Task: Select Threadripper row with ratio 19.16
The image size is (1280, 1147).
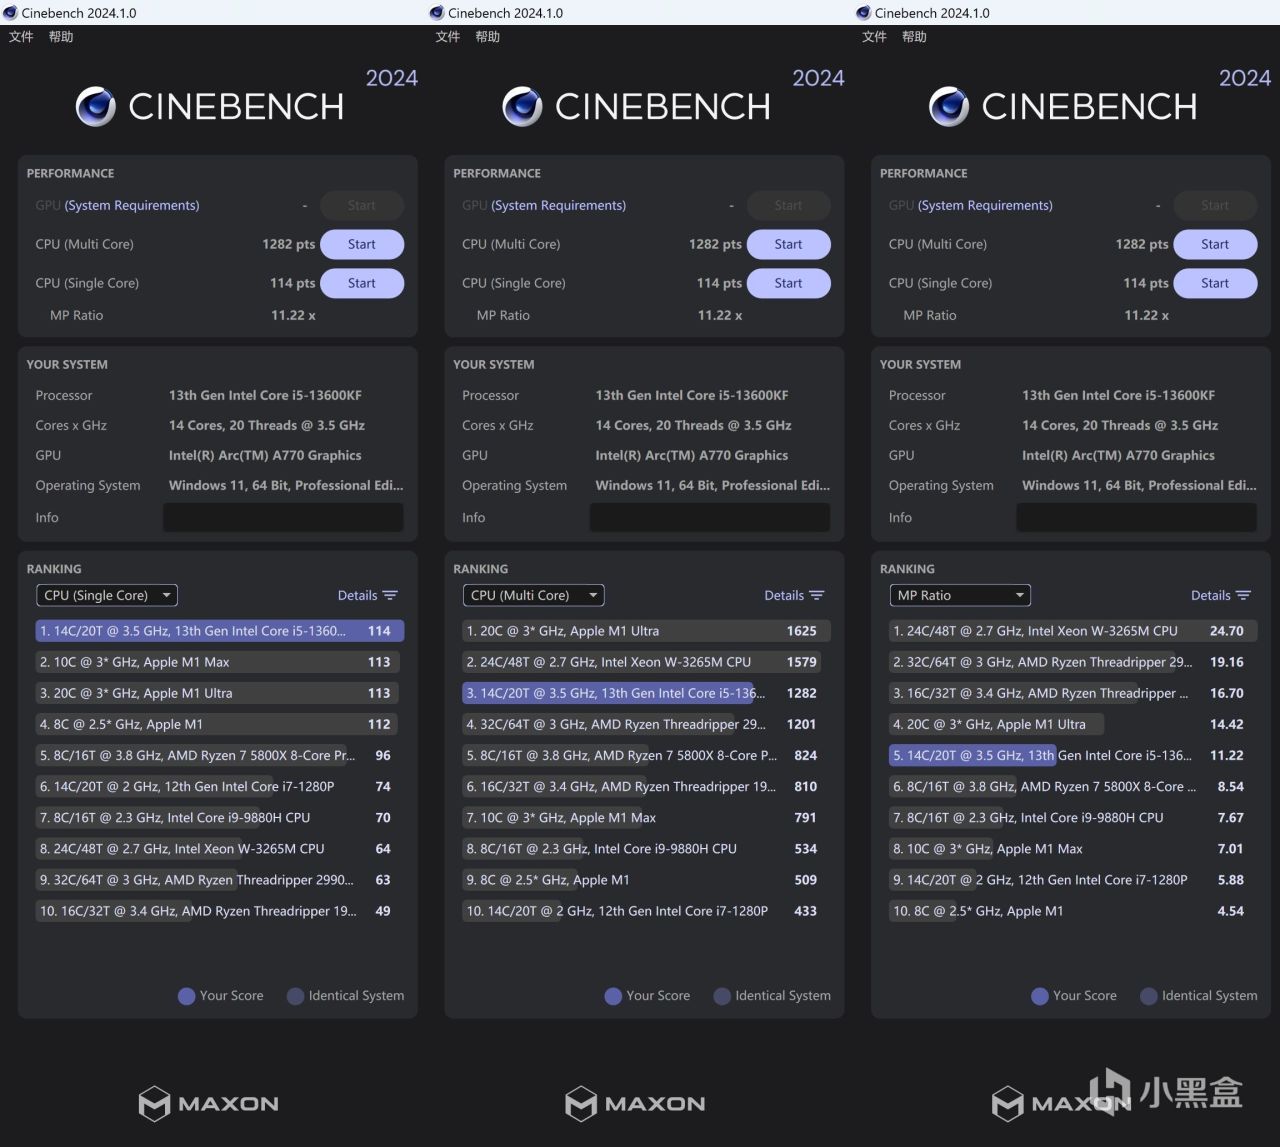Action: click(x=1073, y=662)
